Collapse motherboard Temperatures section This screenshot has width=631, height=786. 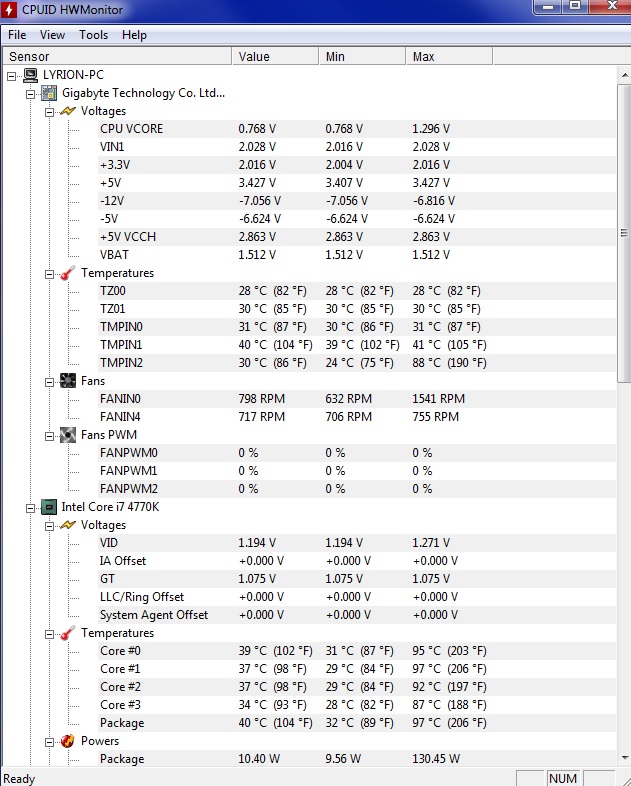point(49,274)
